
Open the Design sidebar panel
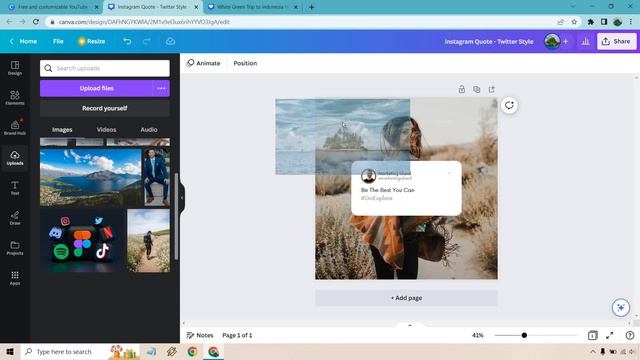[15, 68]
